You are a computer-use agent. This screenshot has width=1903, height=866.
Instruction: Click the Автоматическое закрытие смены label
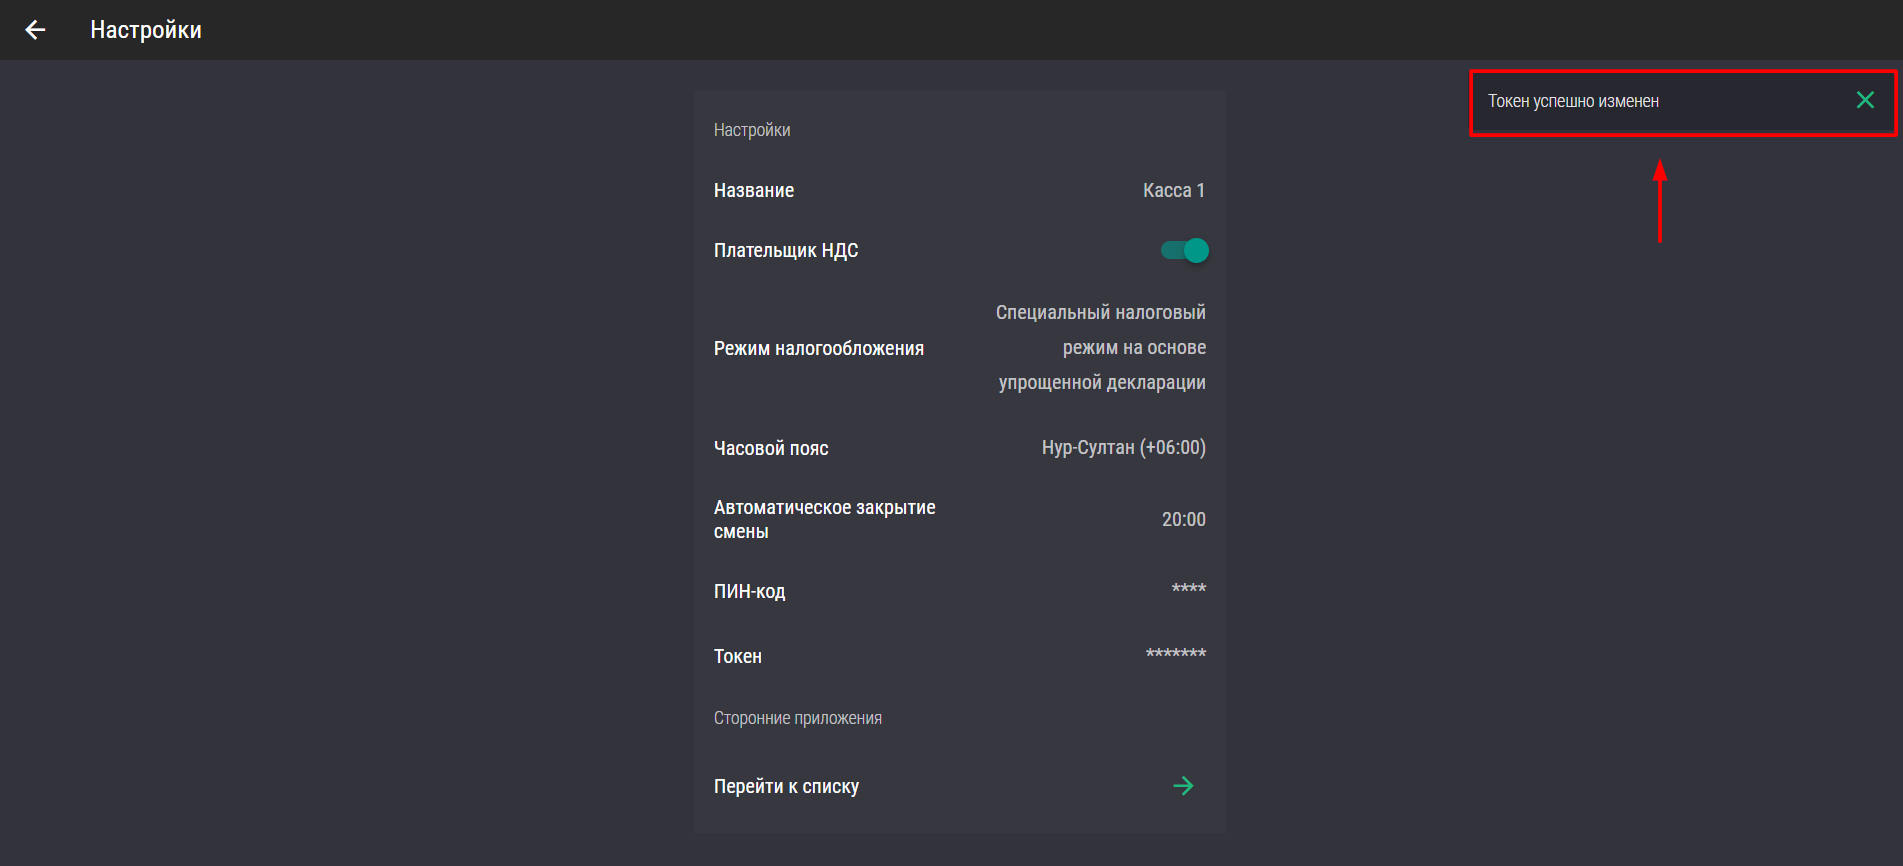[824, 519]
